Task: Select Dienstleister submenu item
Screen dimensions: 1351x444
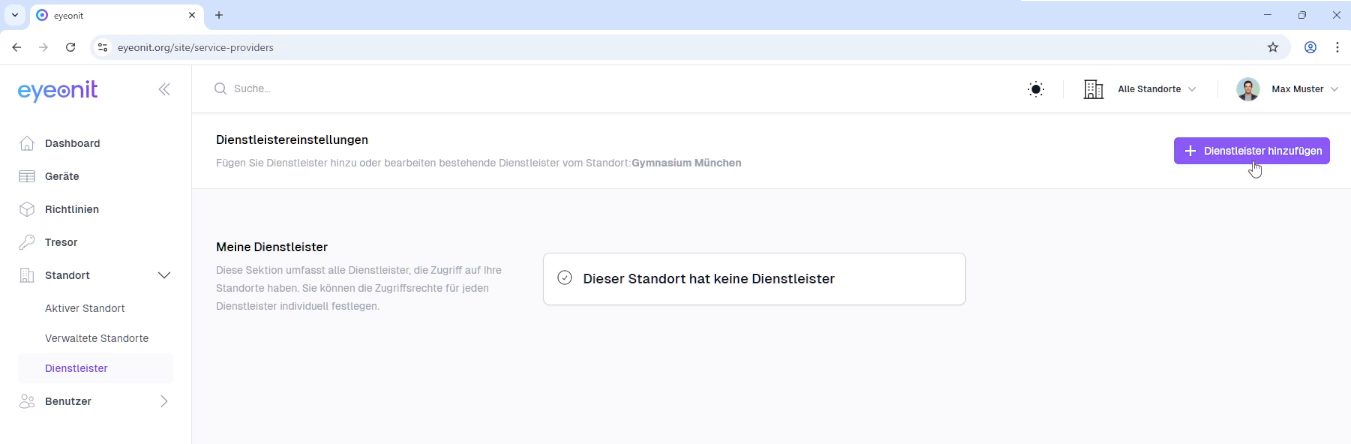Action: [95, 368]
